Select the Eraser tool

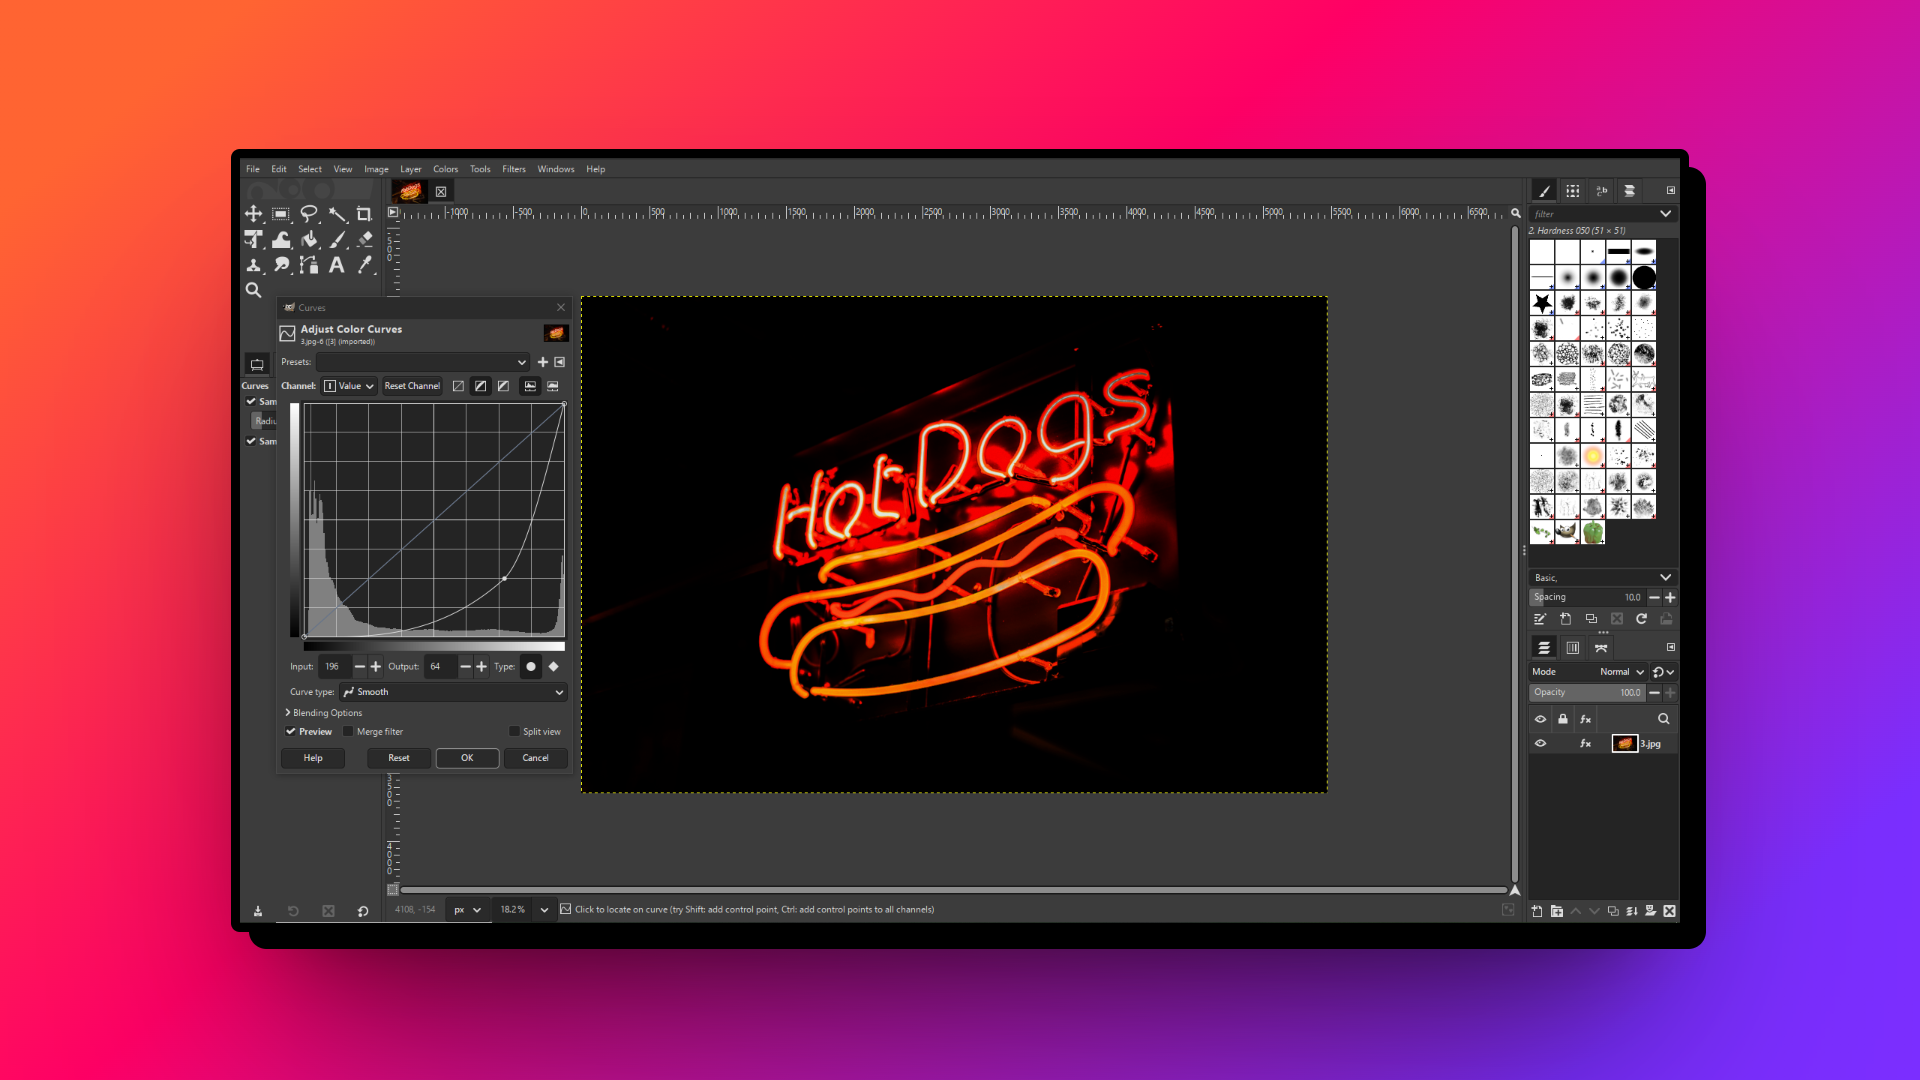click(364, 240)
